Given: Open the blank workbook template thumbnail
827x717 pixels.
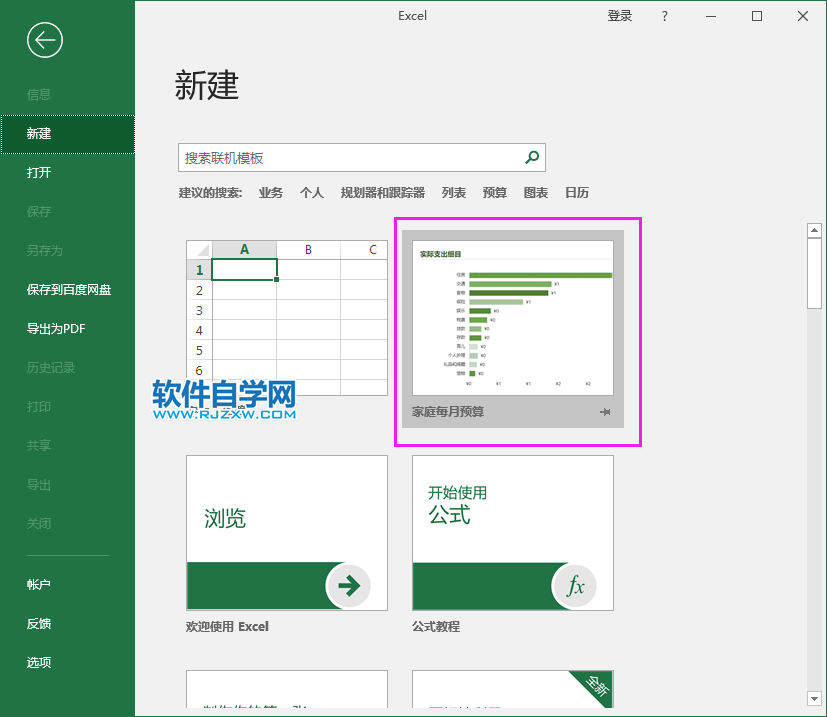Looking at the screenshot, I should (286, 313).
